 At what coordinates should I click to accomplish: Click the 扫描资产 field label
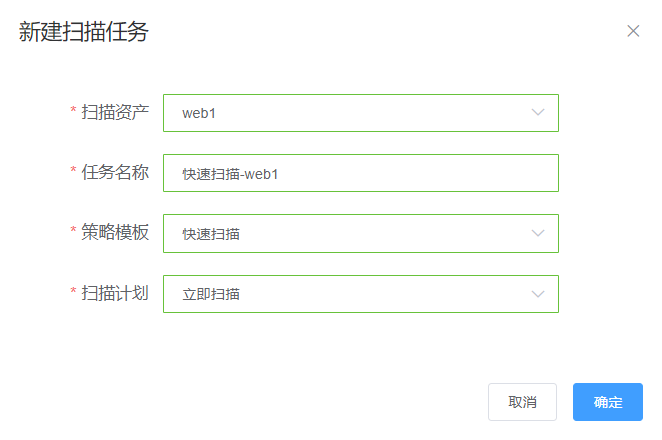pyautogui.click(x=115, y=112)
